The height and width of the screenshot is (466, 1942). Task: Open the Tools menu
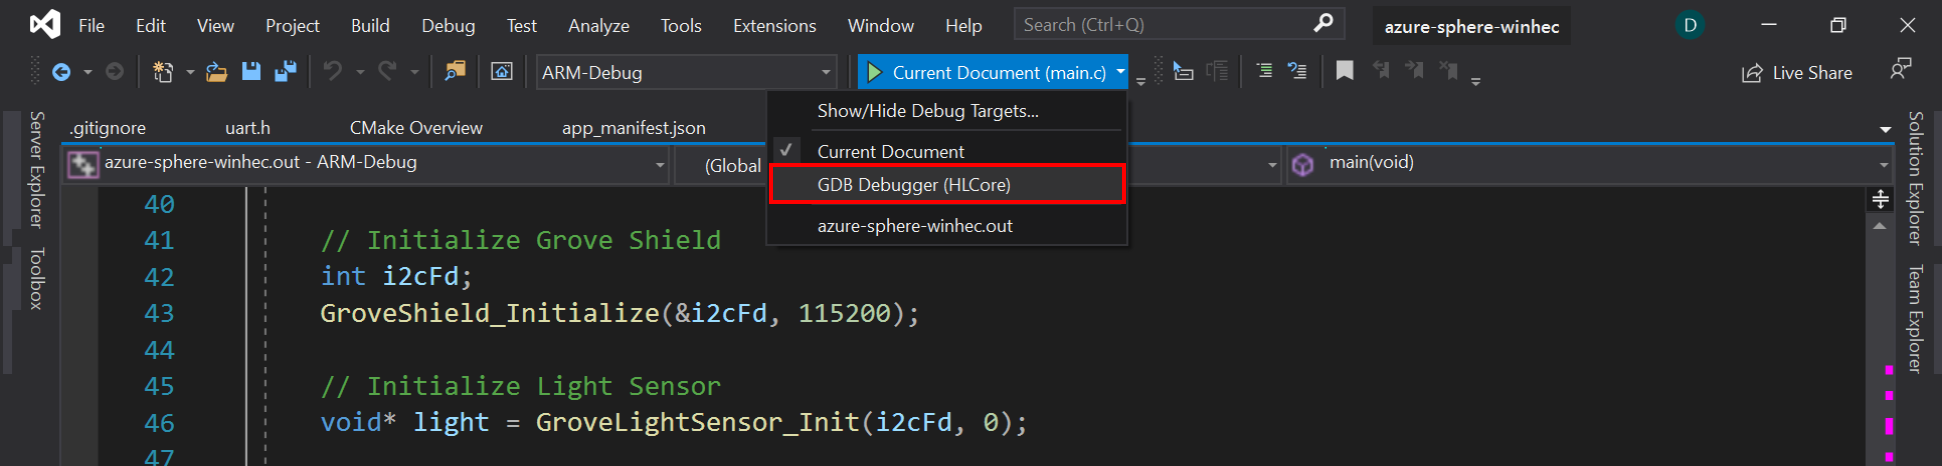click(680, 26)
